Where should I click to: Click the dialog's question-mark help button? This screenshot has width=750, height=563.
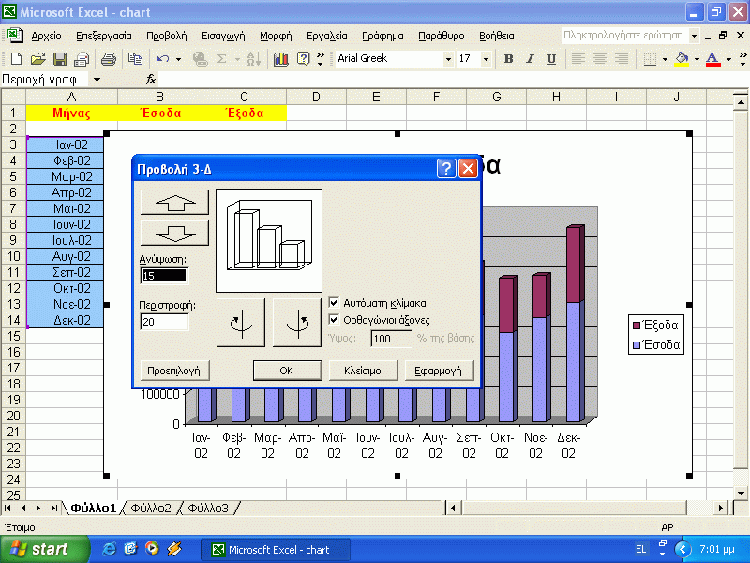446,168
